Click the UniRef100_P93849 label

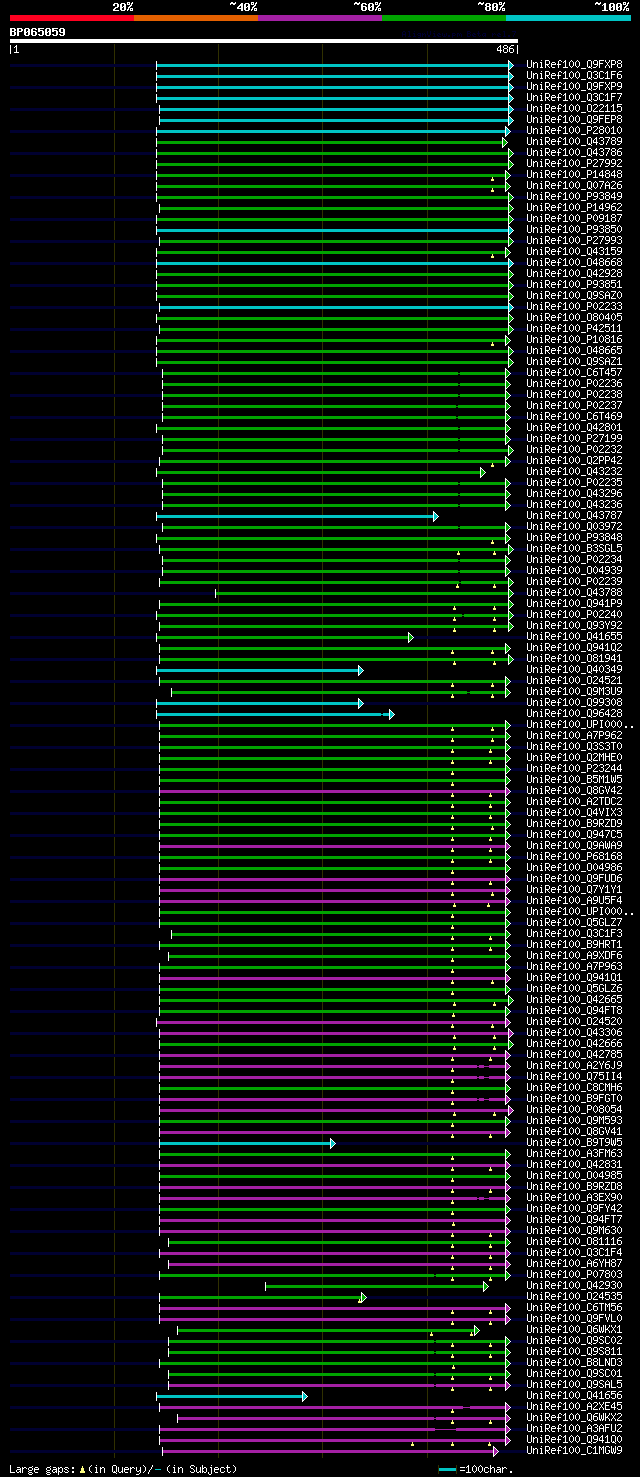(574, 196)
